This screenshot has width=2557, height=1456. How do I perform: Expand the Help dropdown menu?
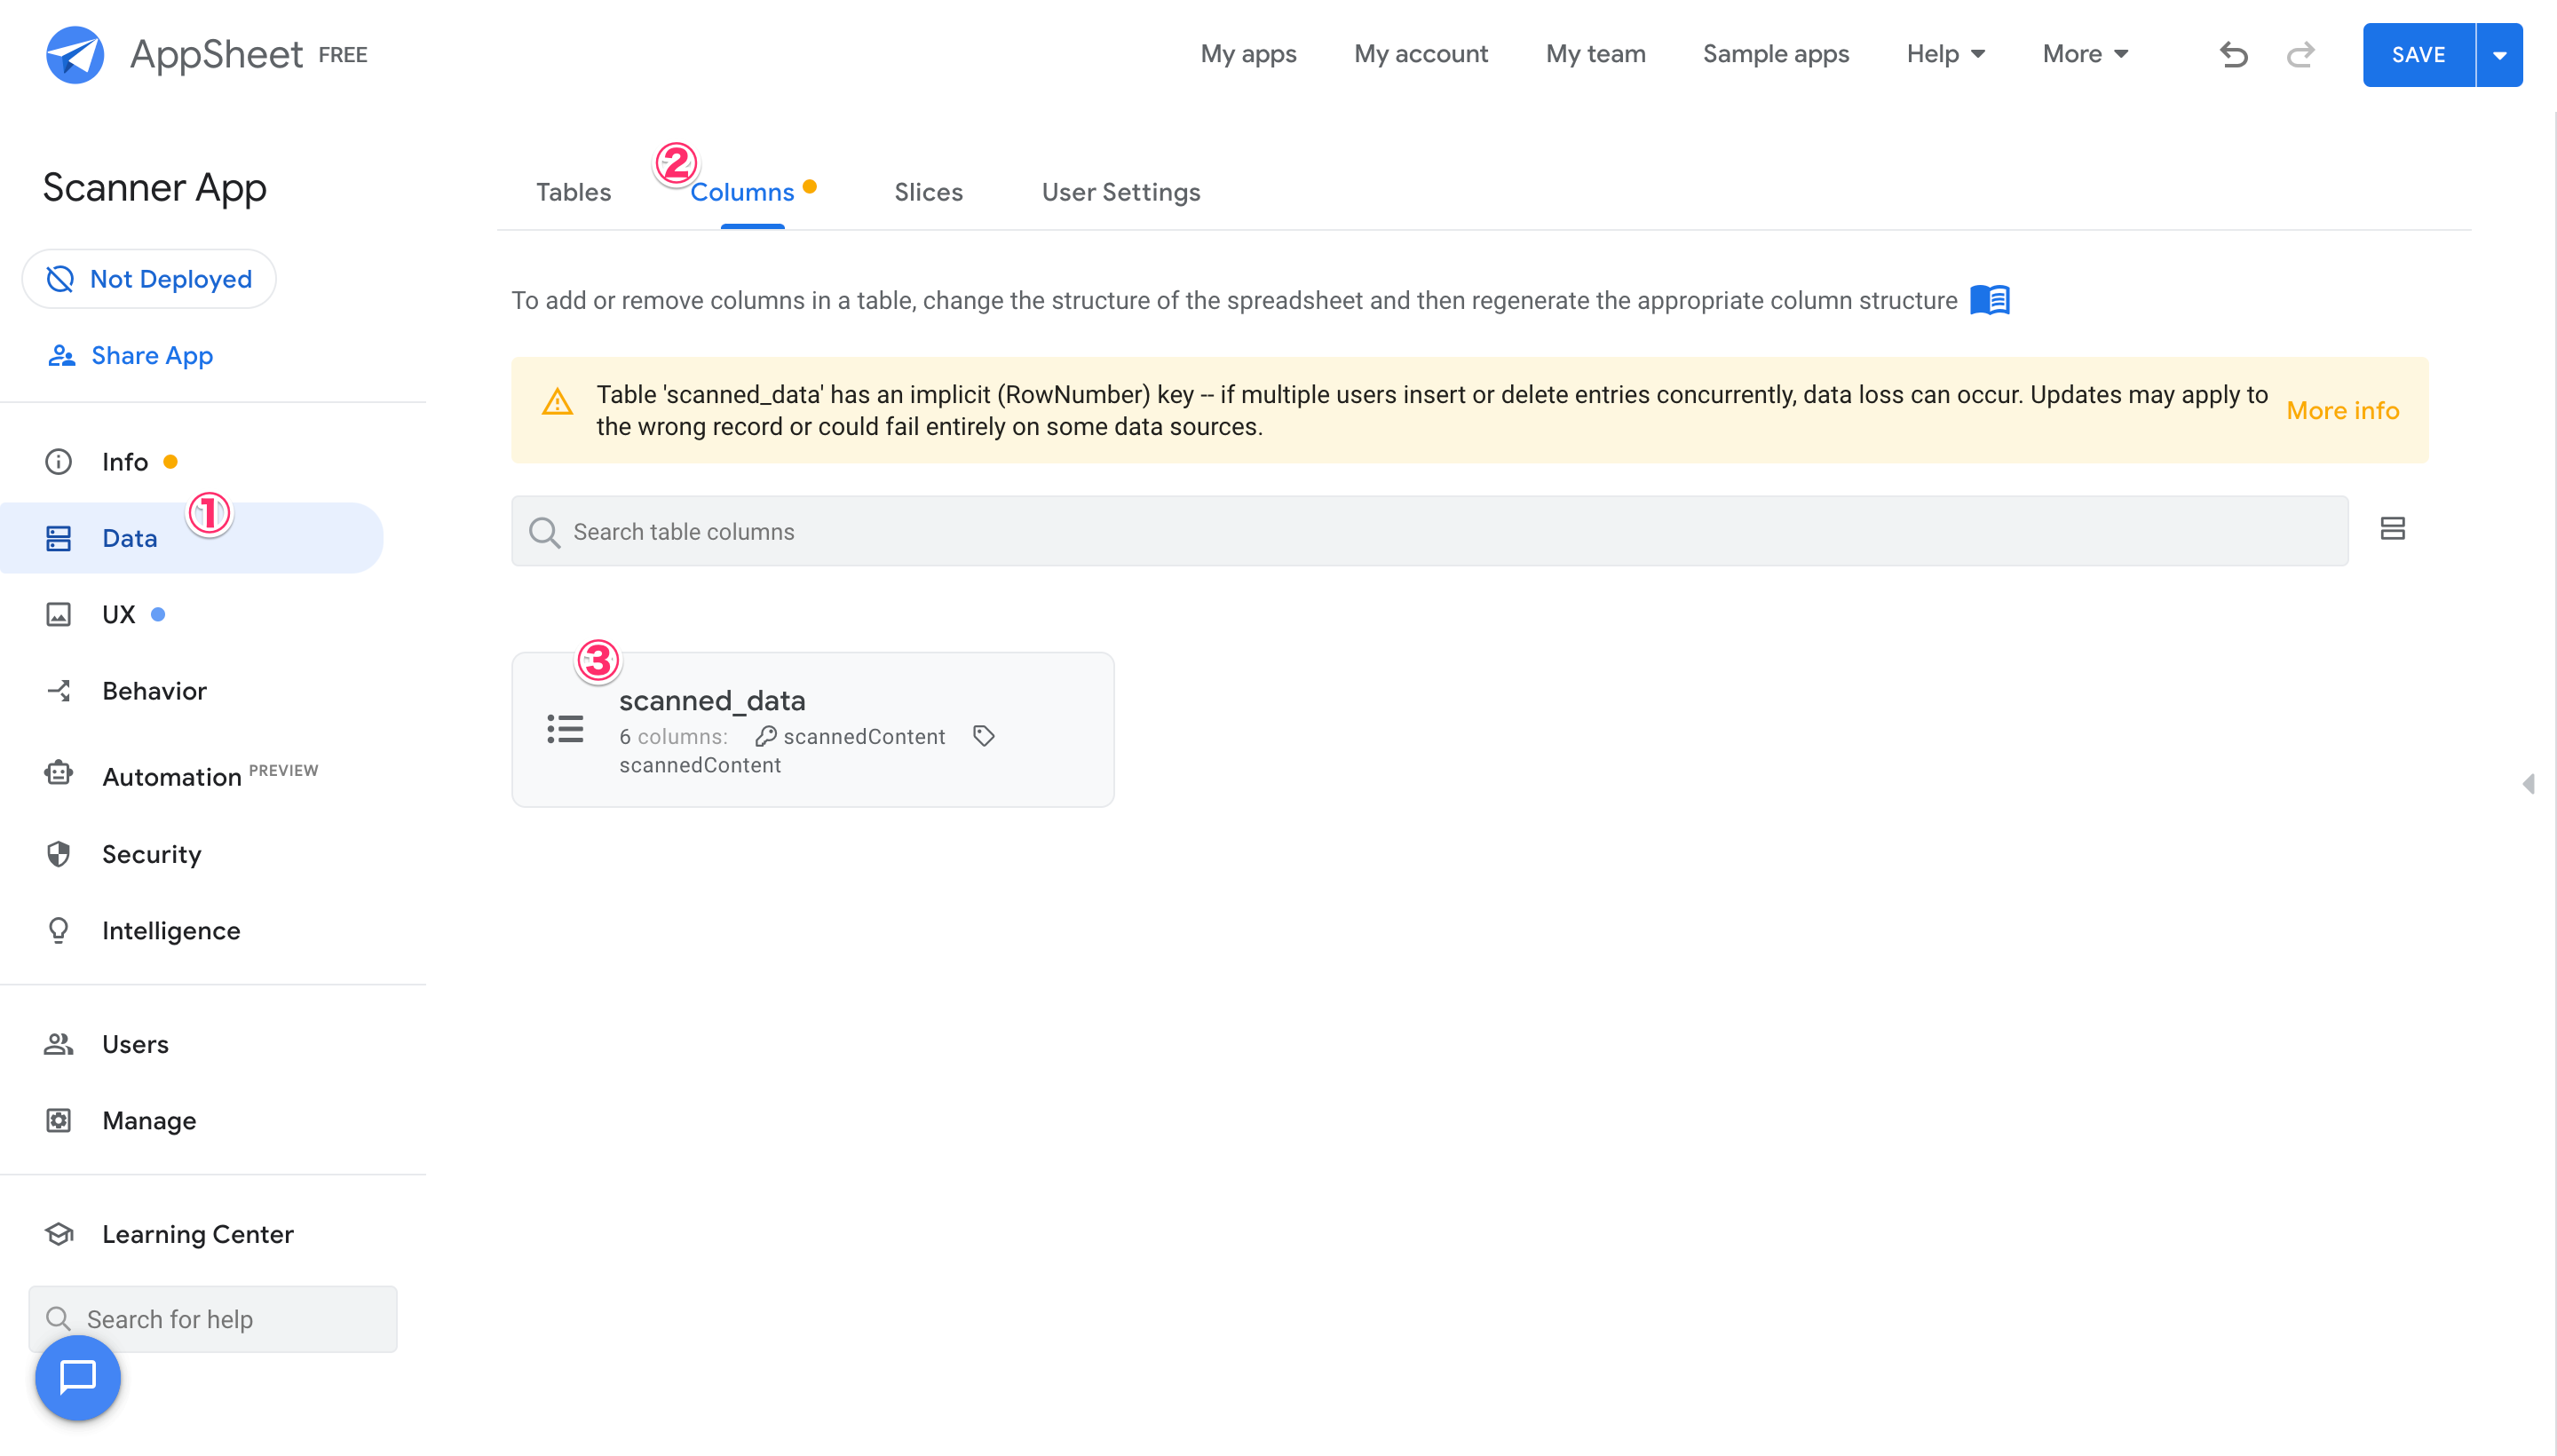(x=1945, y=54)
